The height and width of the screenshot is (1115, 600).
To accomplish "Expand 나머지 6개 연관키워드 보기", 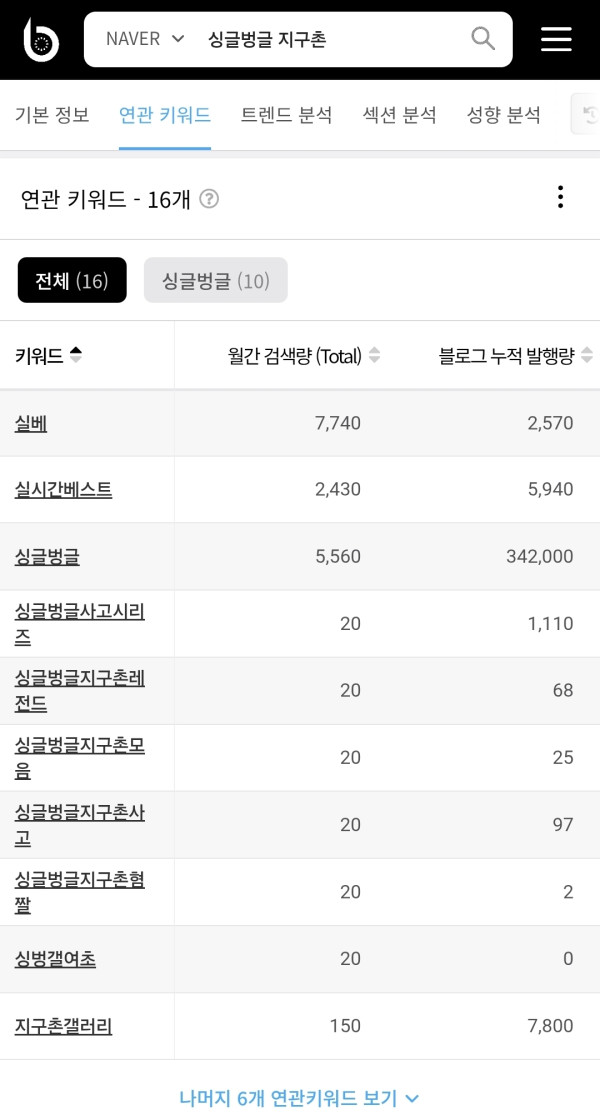I will [x=299, y=1098].
